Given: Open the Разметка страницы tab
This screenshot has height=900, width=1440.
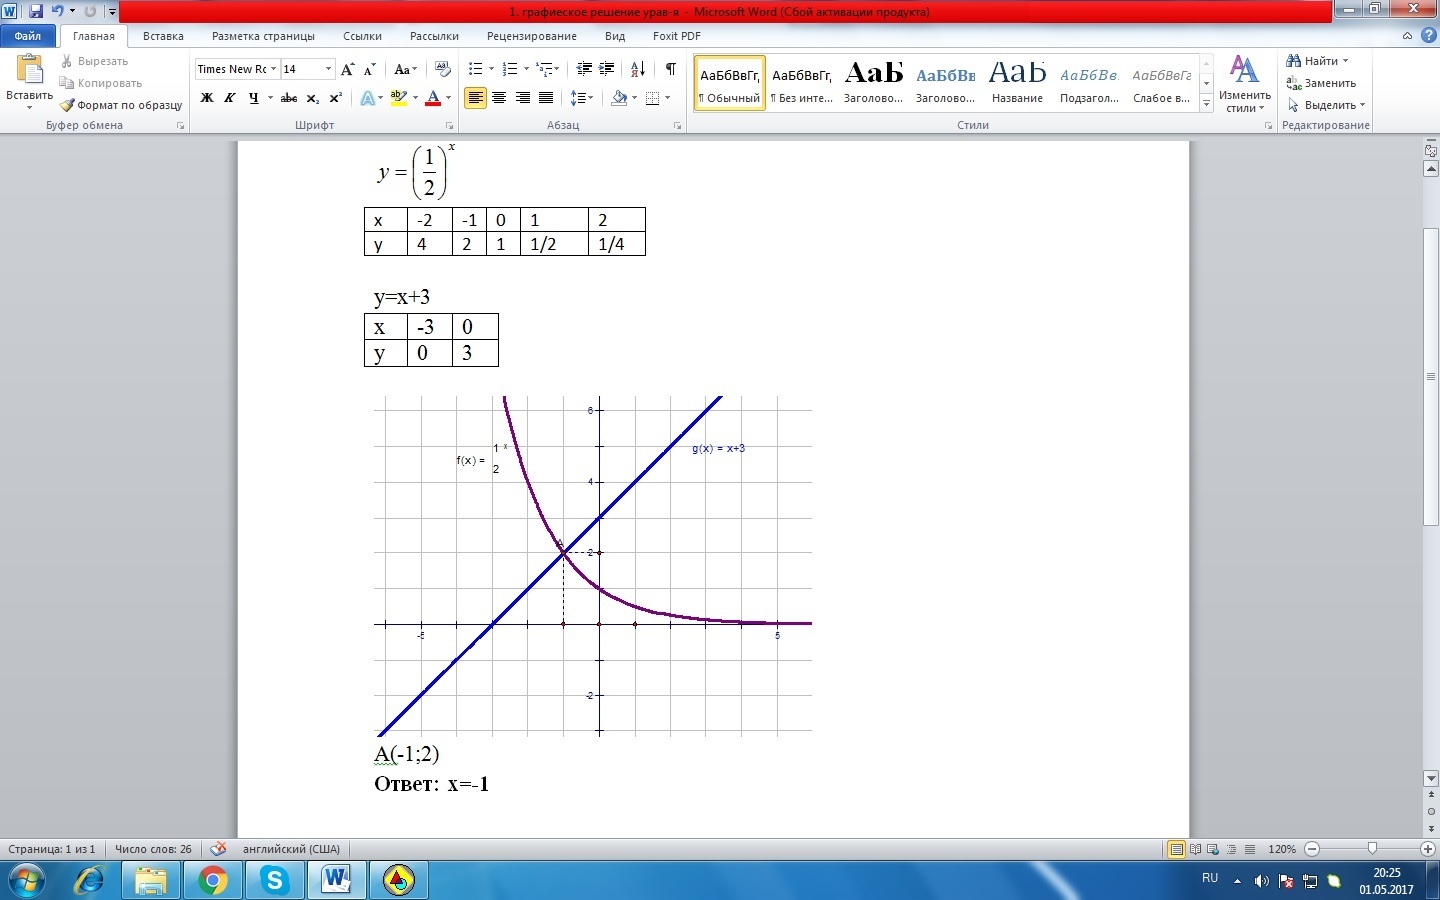Looking at the screenshot, I should (x=263, y=36).
